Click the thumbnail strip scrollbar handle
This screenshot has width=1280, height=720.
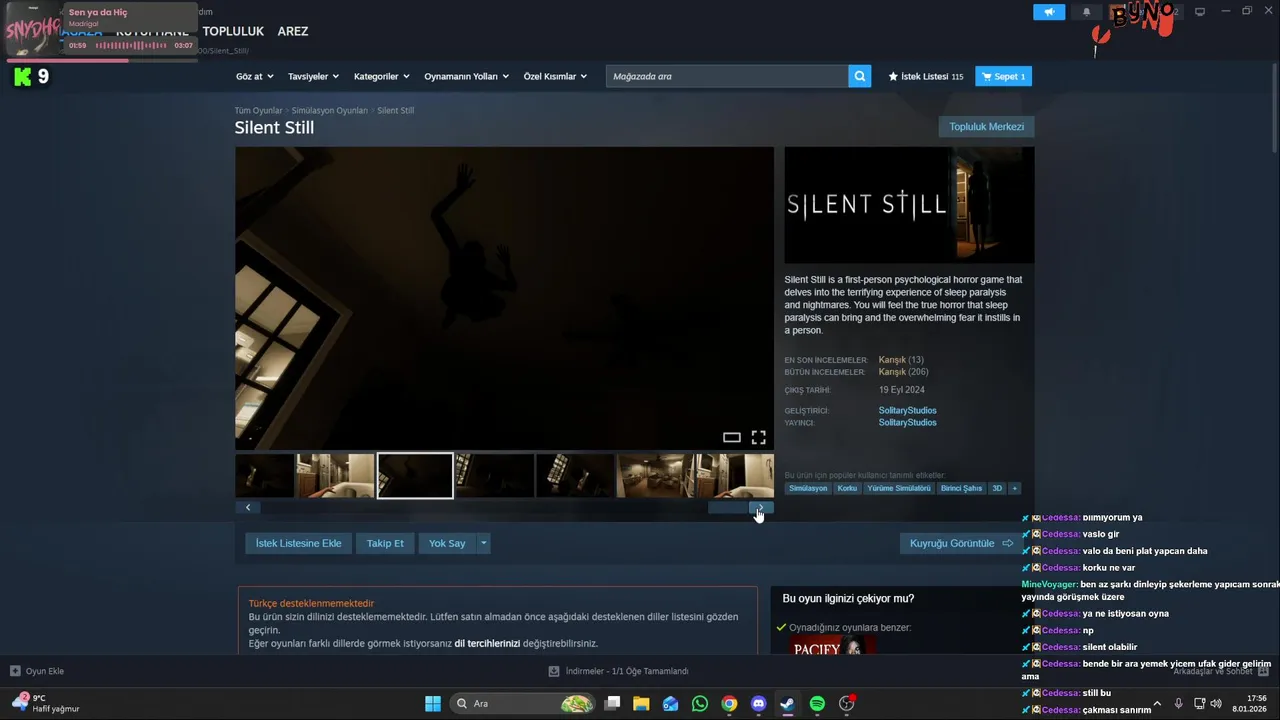coord(728,507)
